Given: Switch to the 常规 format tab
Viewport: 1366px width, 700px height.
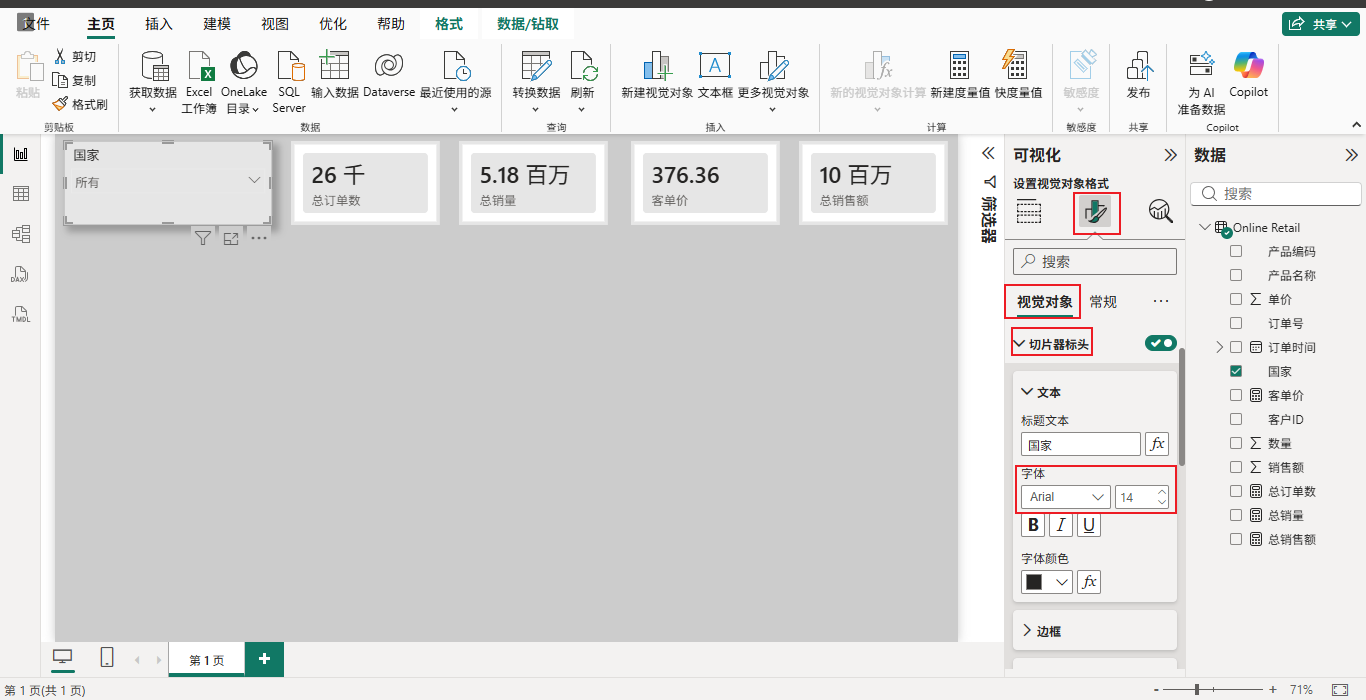Looking at the screenshot, I should [x=1103, y=301].
